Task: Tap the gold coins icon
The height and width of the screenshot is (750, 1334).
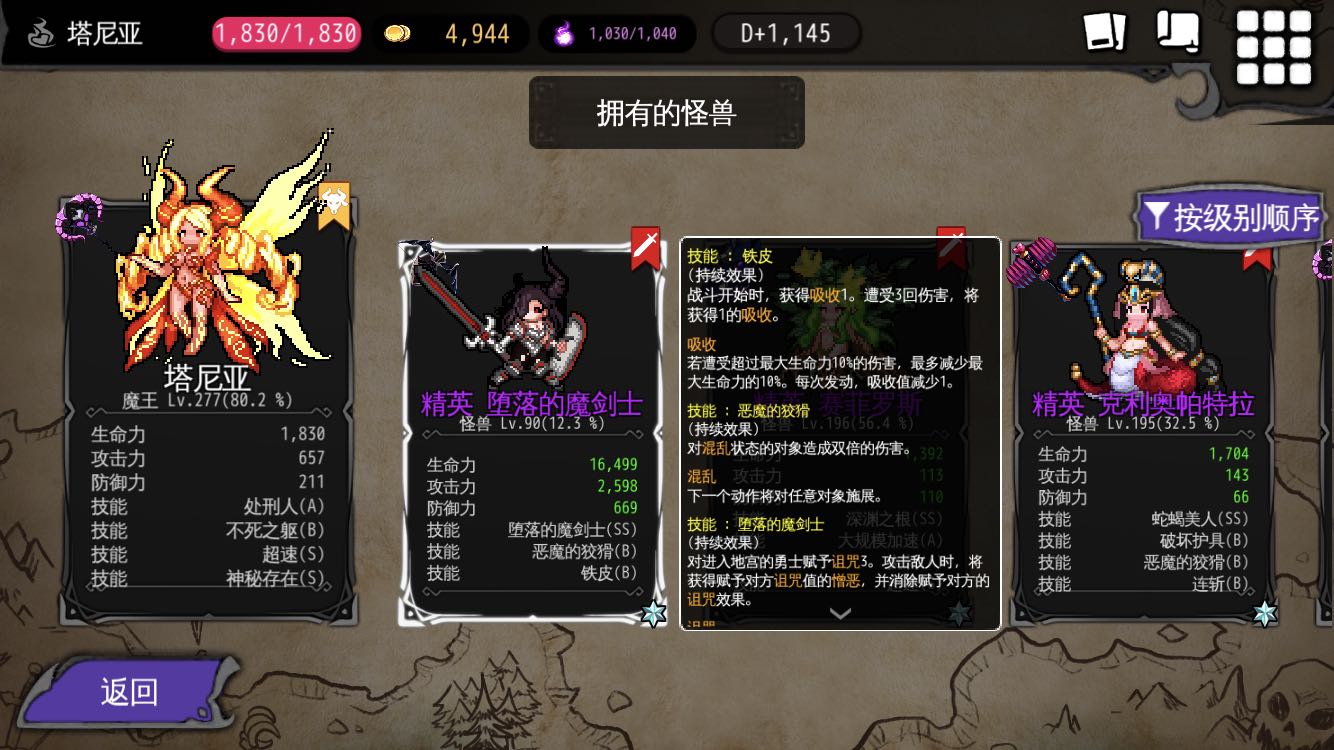Action: click(x=397, y=34)
